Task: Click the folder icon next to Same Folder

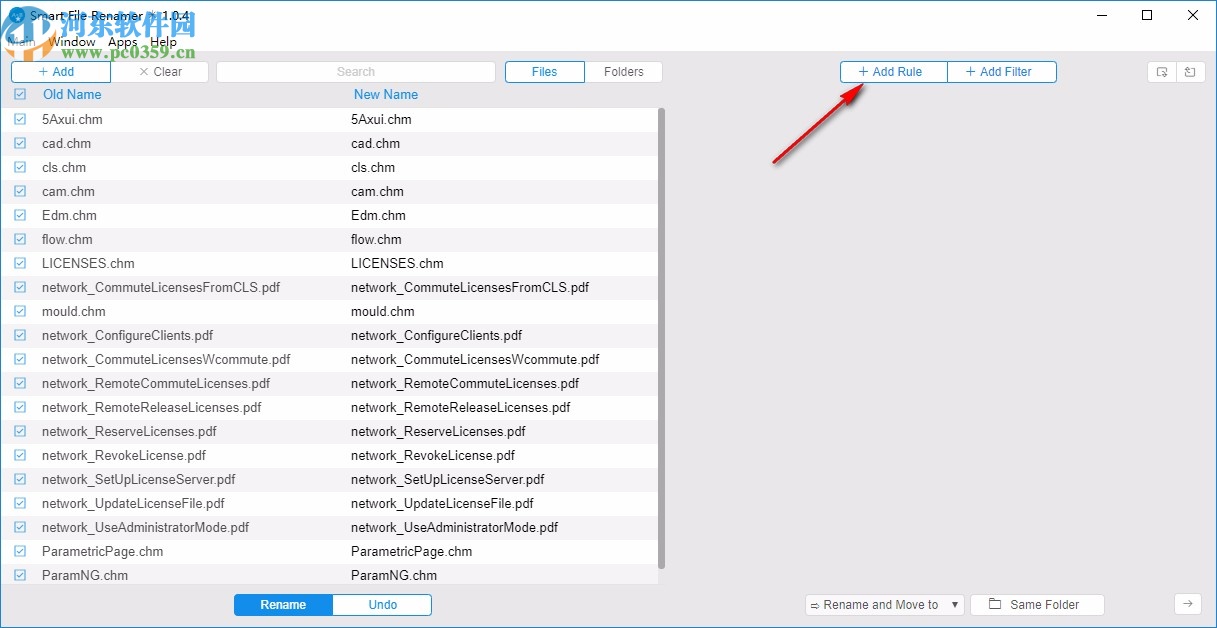Action: tap(994, 604)
